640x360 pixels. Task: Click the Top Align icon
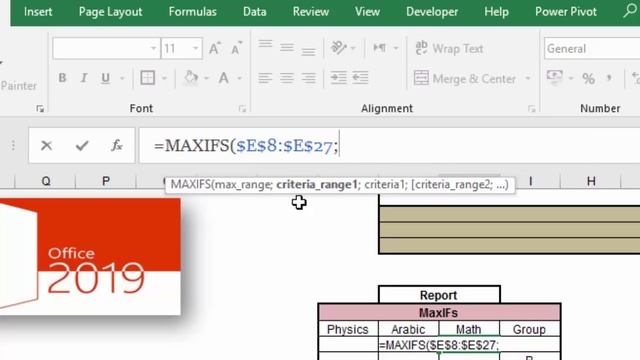(x=265, y=44)
